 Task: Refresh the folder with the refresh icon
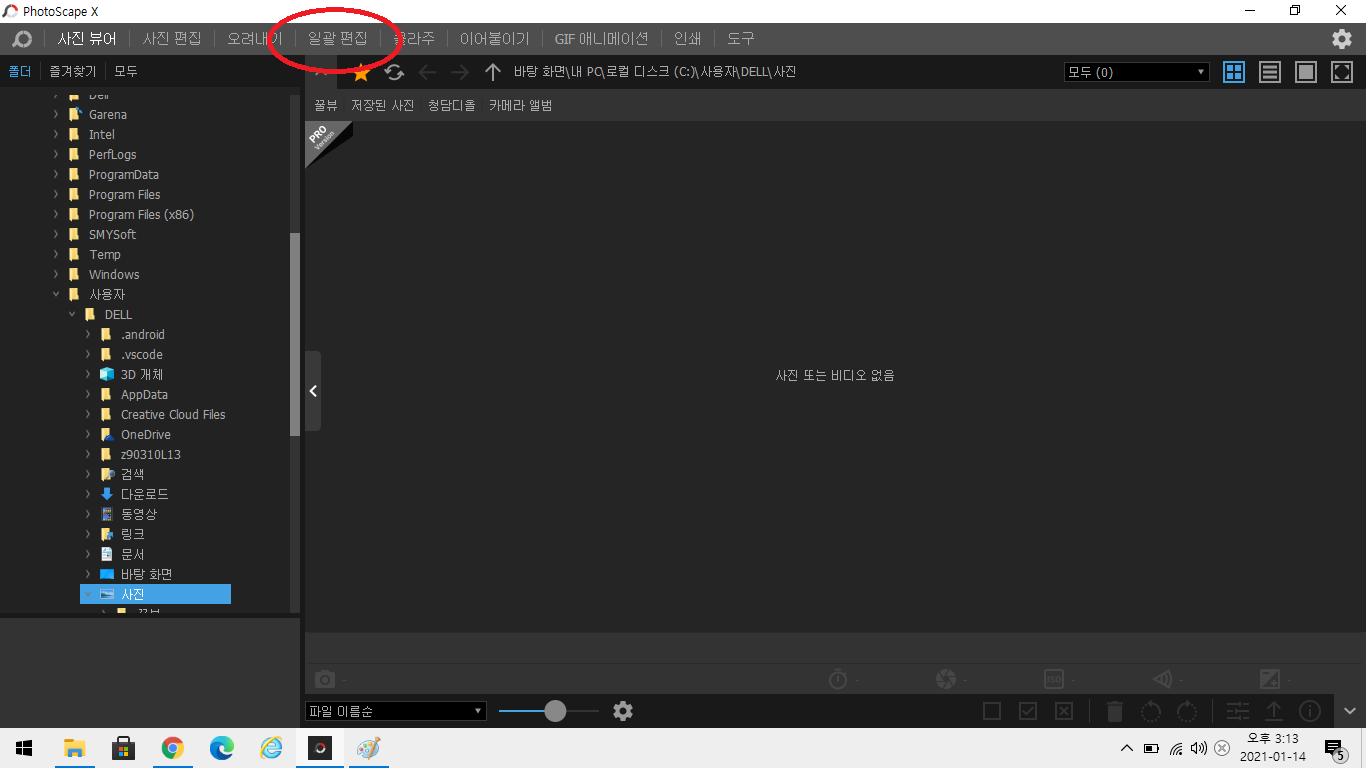[x=394, y=72]
